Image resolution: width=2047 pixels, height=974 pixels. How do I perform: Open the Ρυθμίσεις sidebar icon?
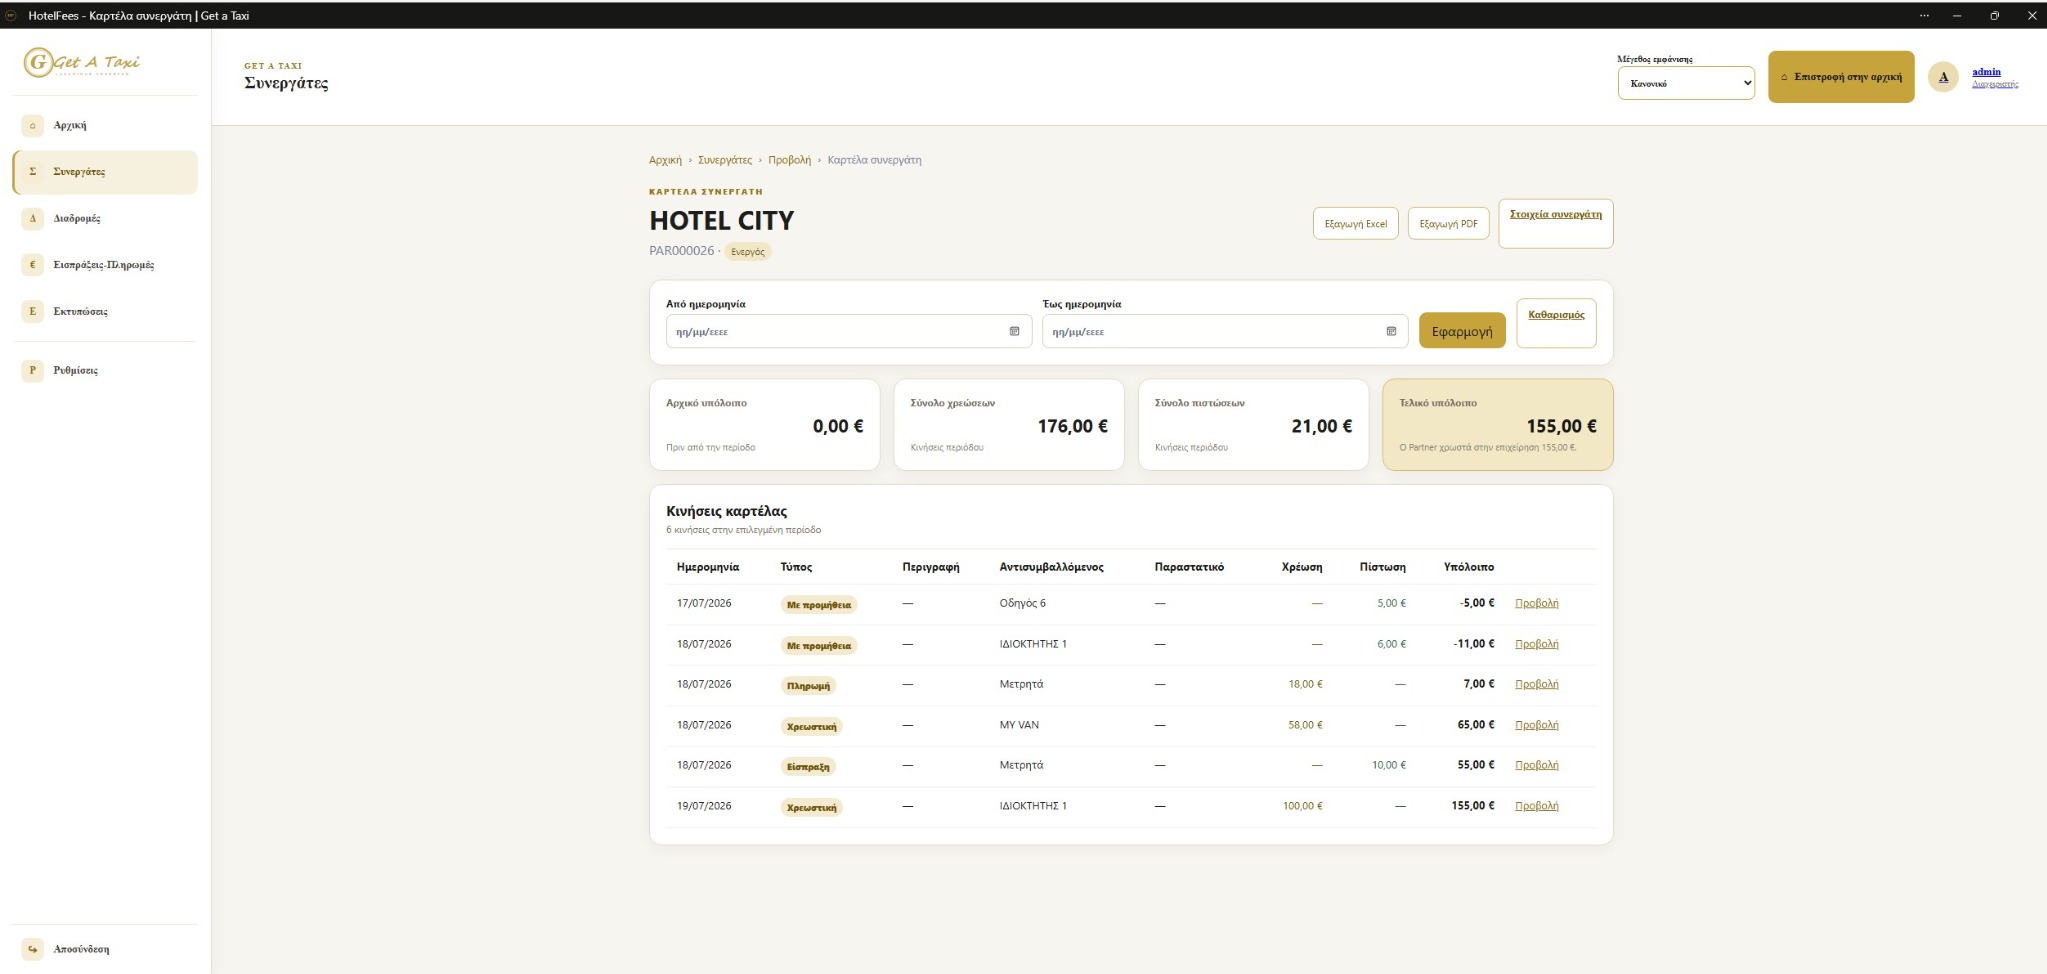(32, 370)
